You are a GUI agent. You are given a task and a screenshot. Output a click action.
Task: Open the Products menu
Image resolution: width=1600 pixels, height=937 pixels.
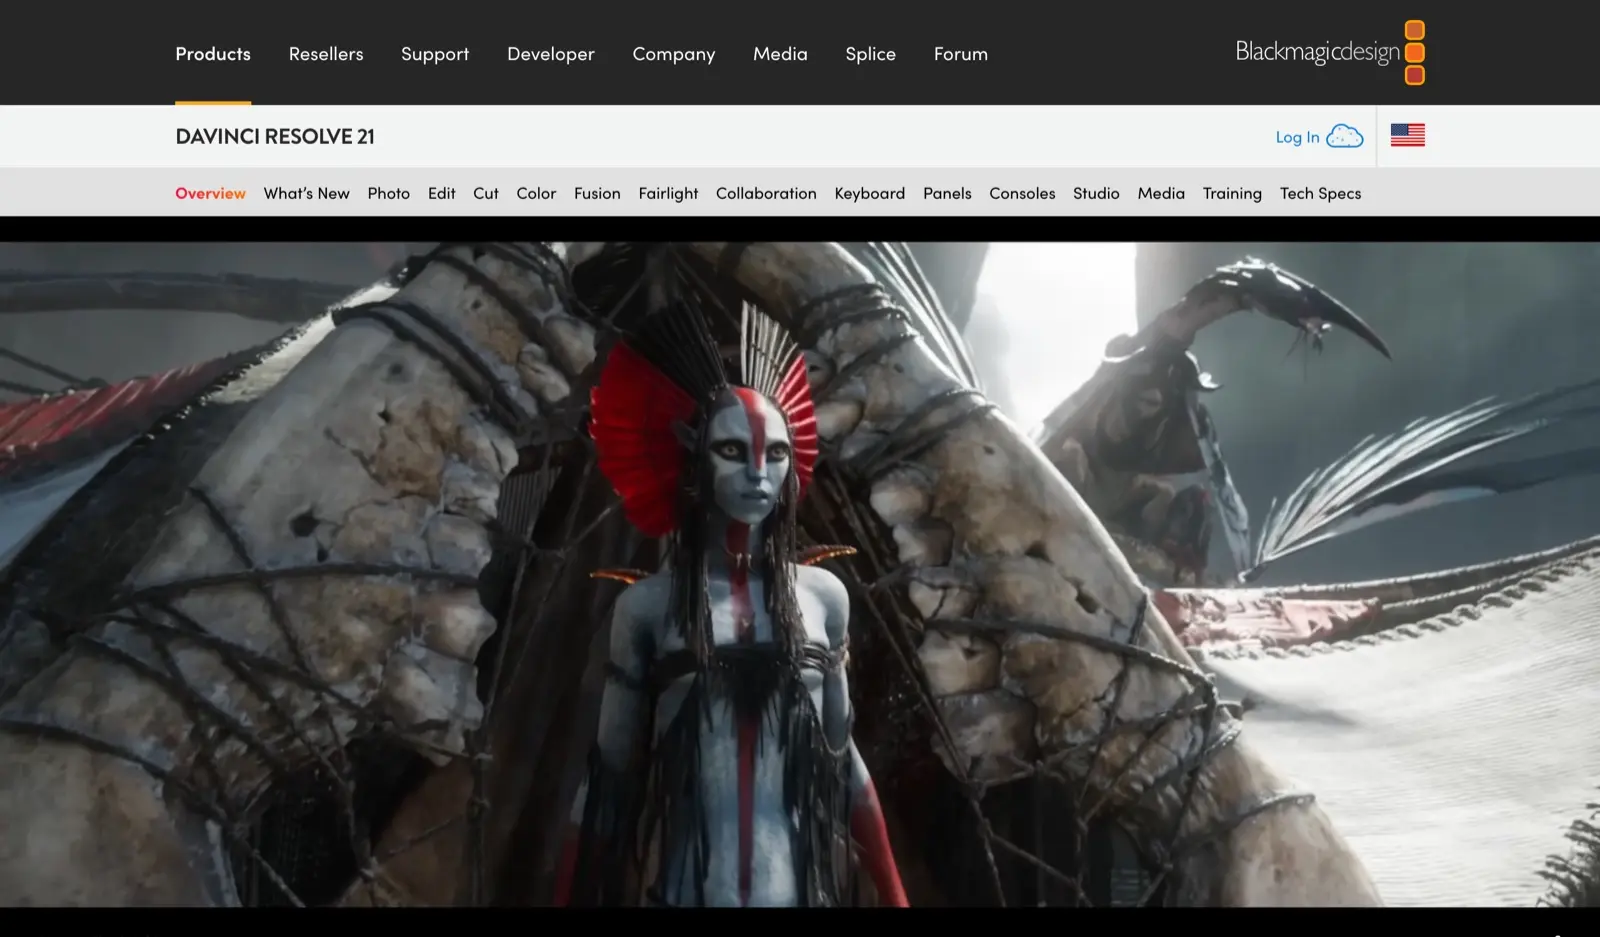click(x=213, y=54)
